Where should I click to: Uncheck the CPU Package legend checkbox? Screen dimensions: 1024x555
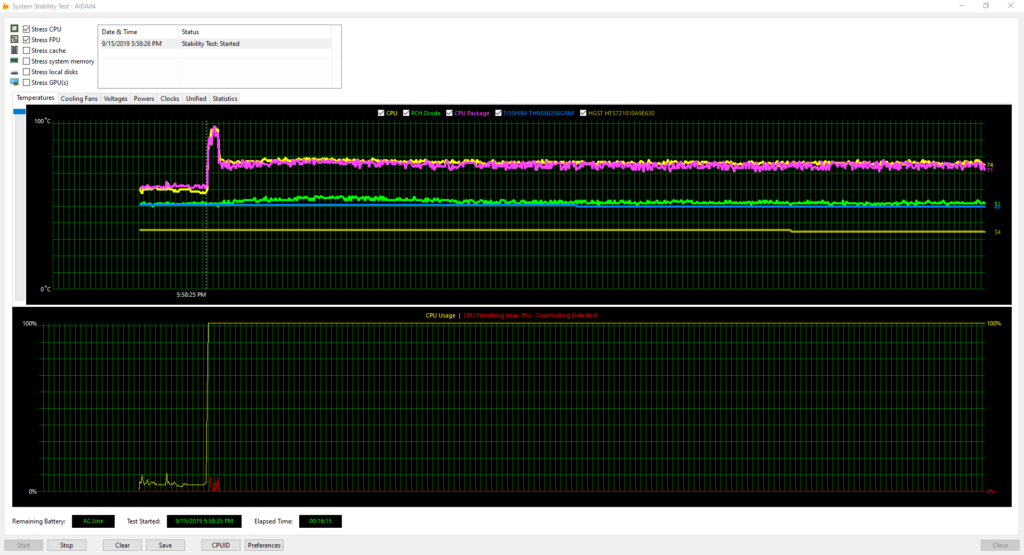450,113
